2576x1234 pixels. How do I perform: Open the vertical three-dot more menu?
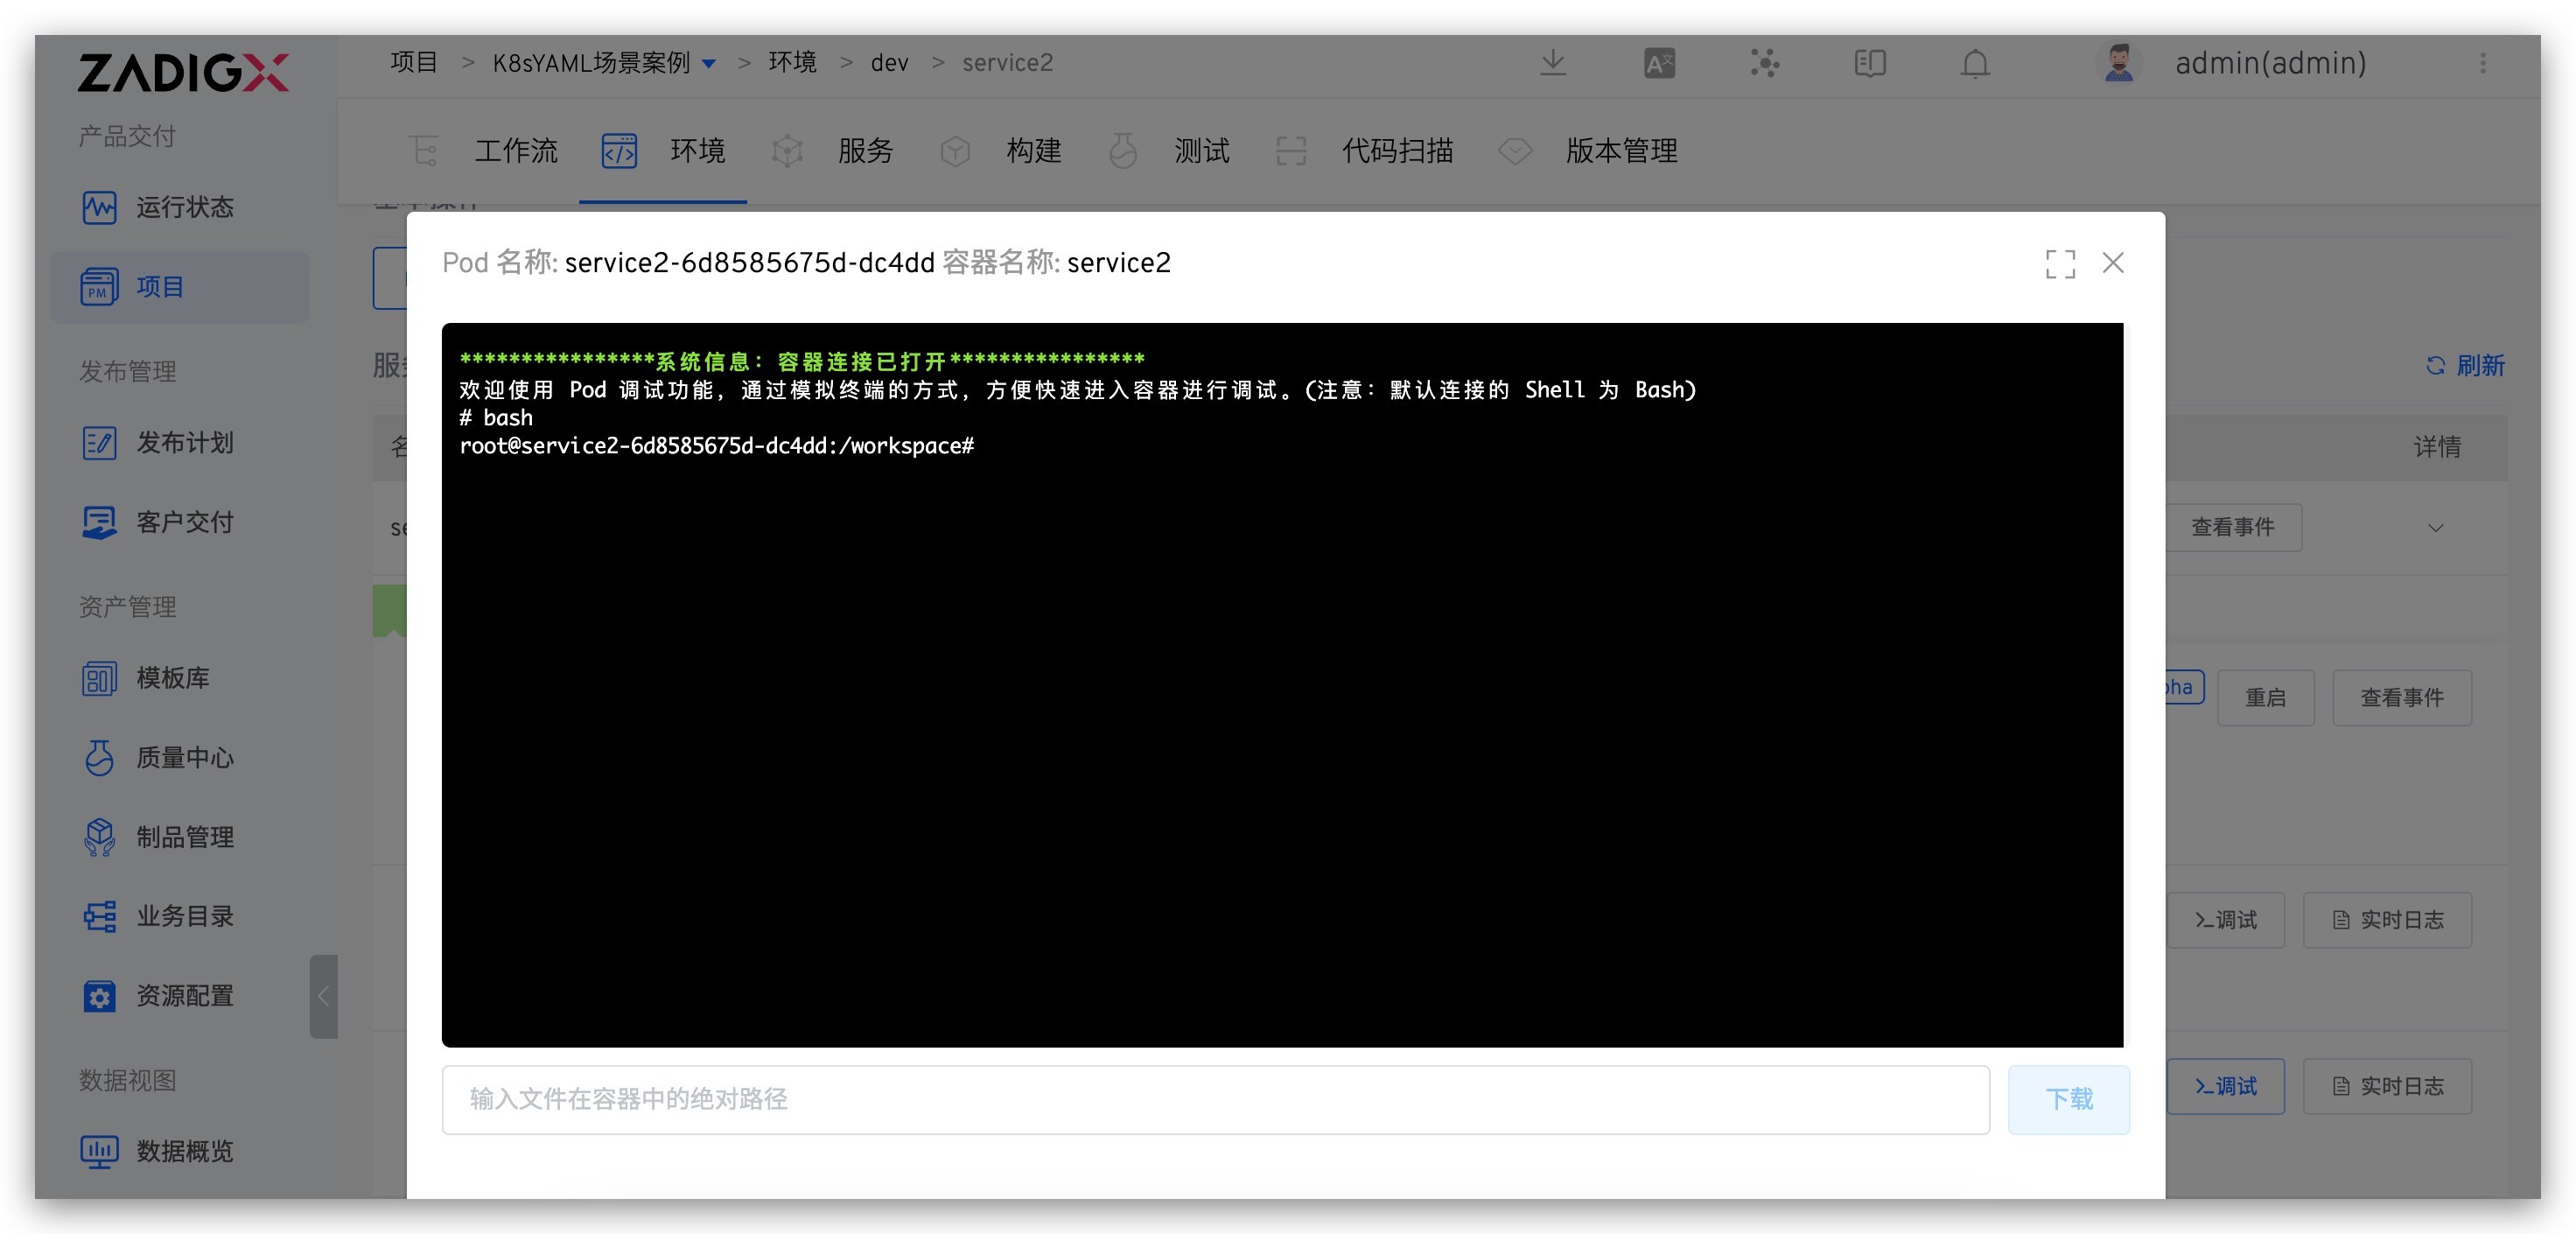tap(2483, 63)
